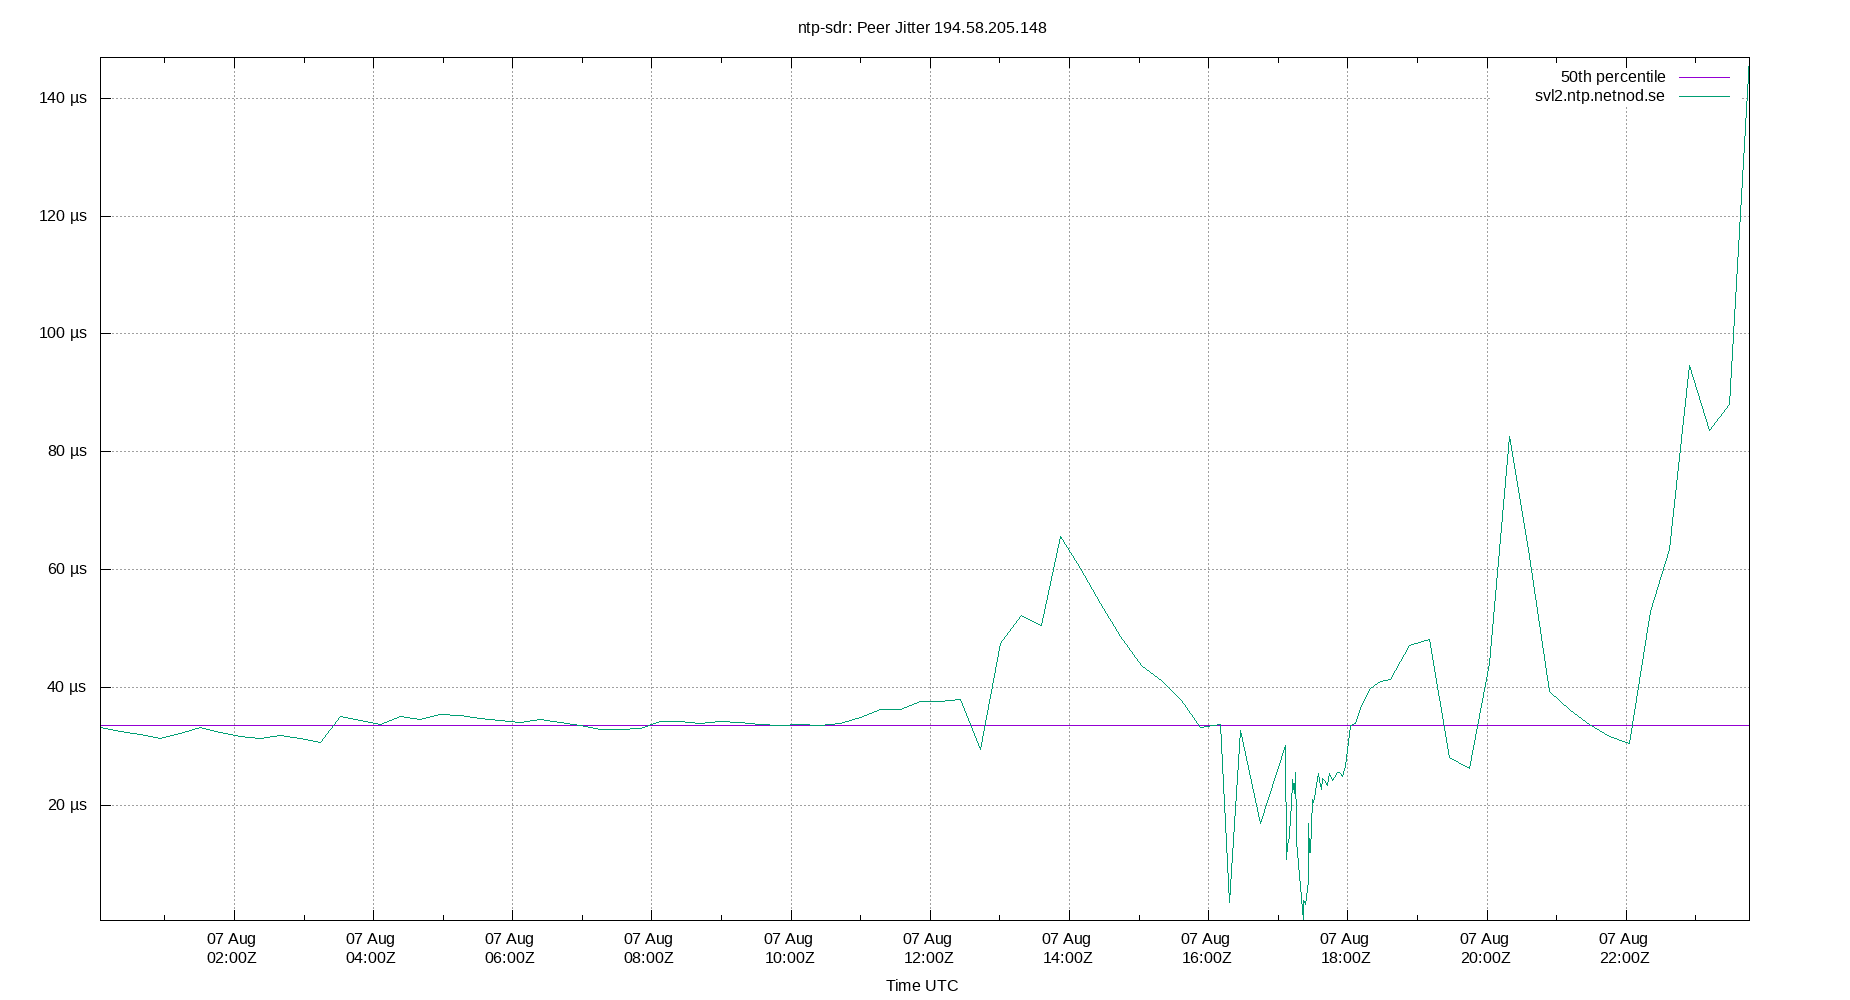Click the jitter spike just after 20:00Z near 82 µs
Image resolution: width=1850 pixels, height=1000 pixels.
tap(1509, 437)
